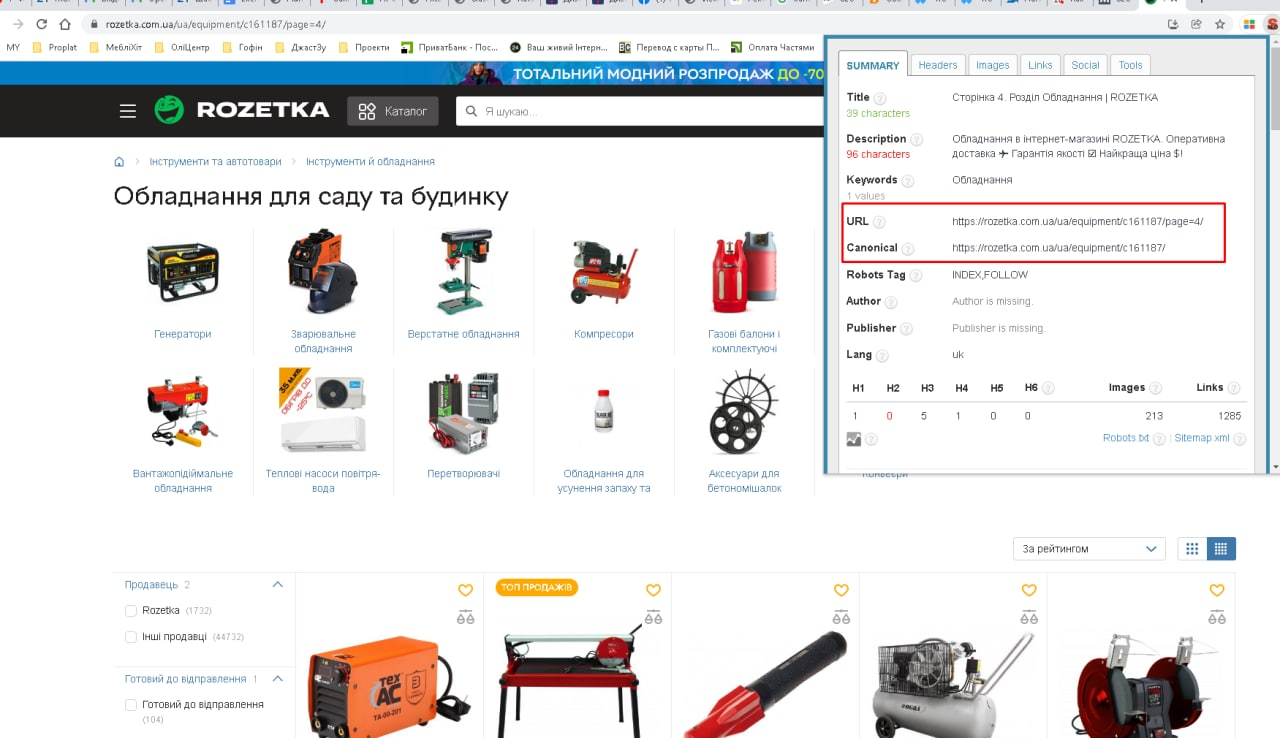Open the Proplat bookmarks folder
Viewport: 1280px width, 738px height.
[x=56, y=47]
